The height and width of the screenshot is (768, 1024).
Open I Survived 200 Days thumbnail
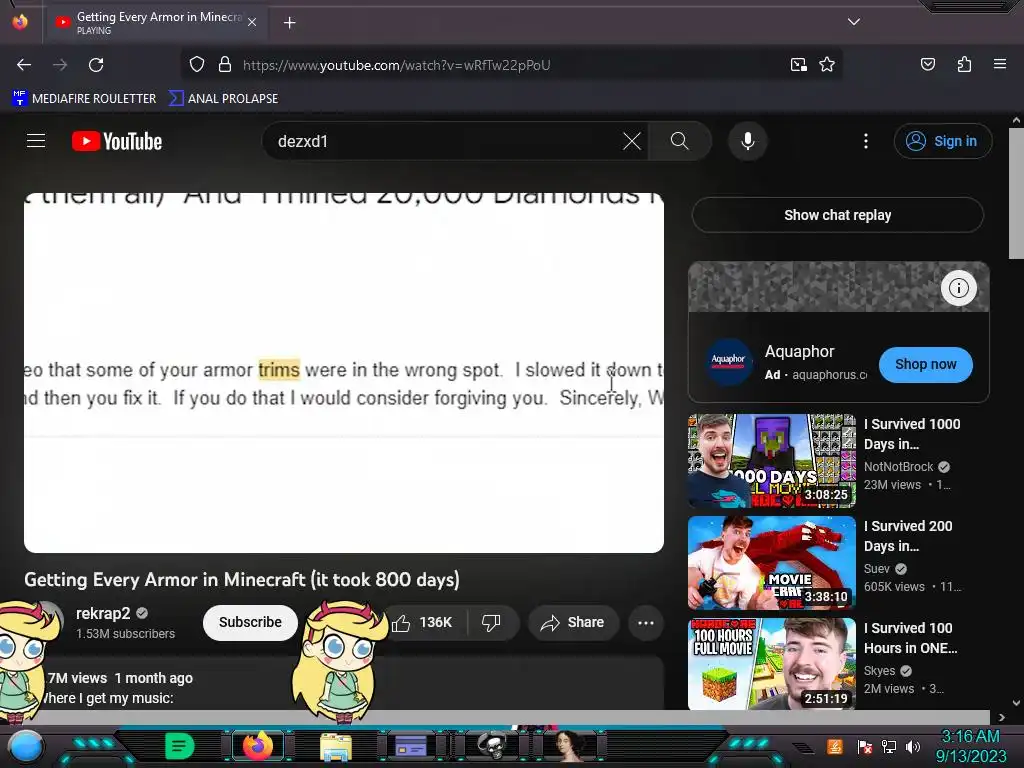pyautogui.click(x=772, y=562)
